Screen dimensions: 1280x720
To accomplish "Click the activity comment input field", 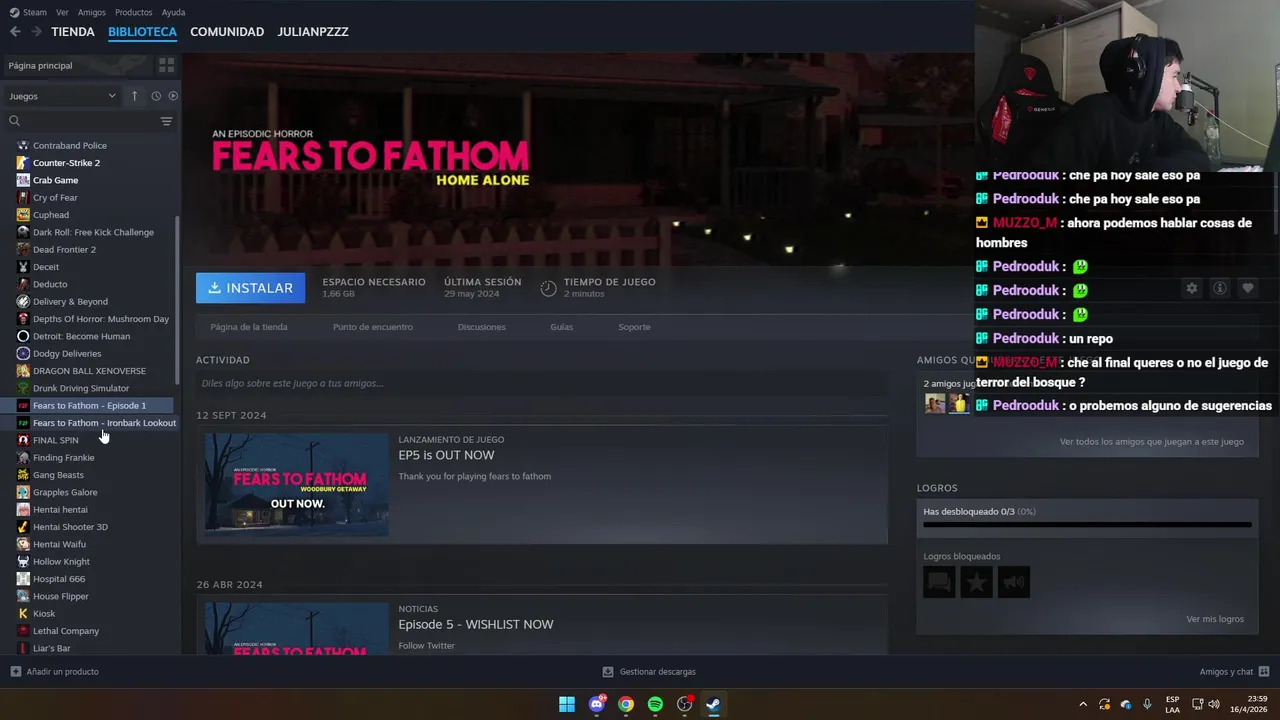I will [x=542, y=383].
